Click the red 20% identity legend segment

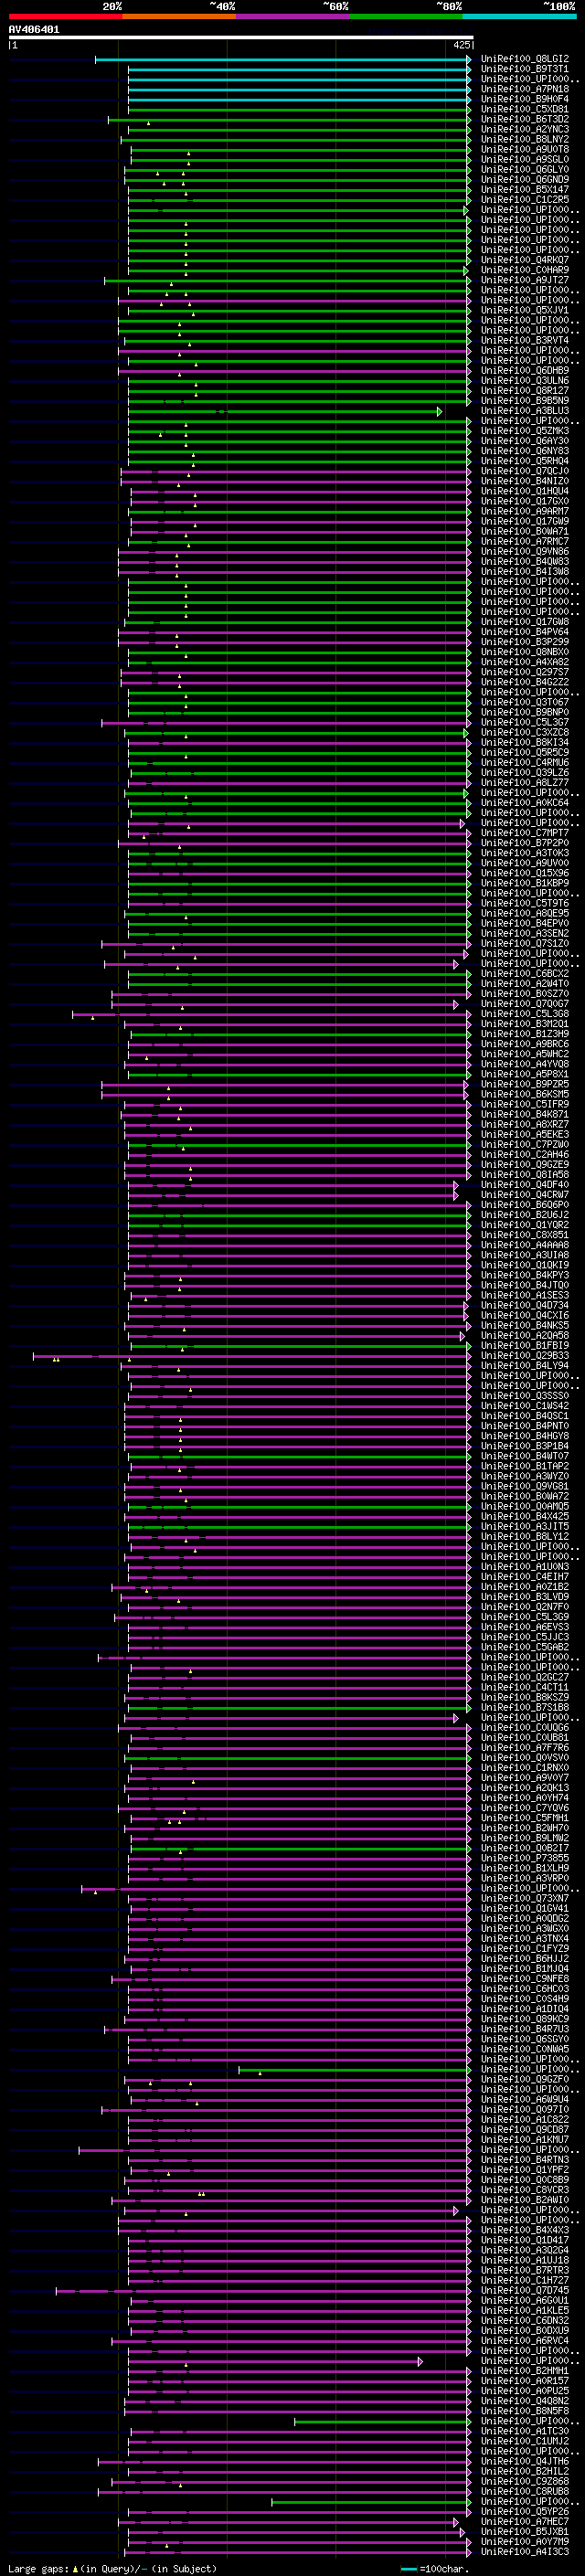point(66,16)
